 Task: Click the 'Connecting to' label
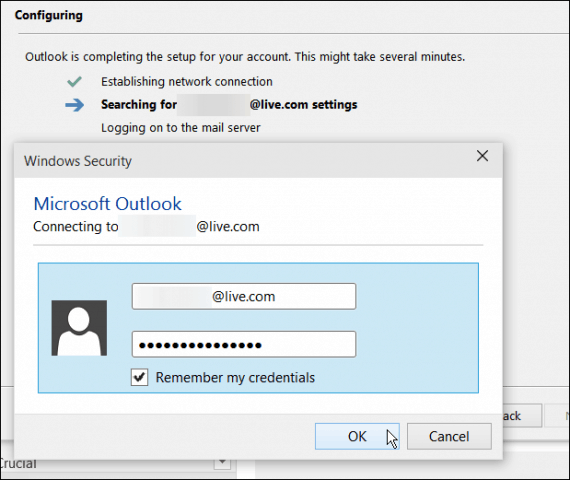[x=76, y=227]
